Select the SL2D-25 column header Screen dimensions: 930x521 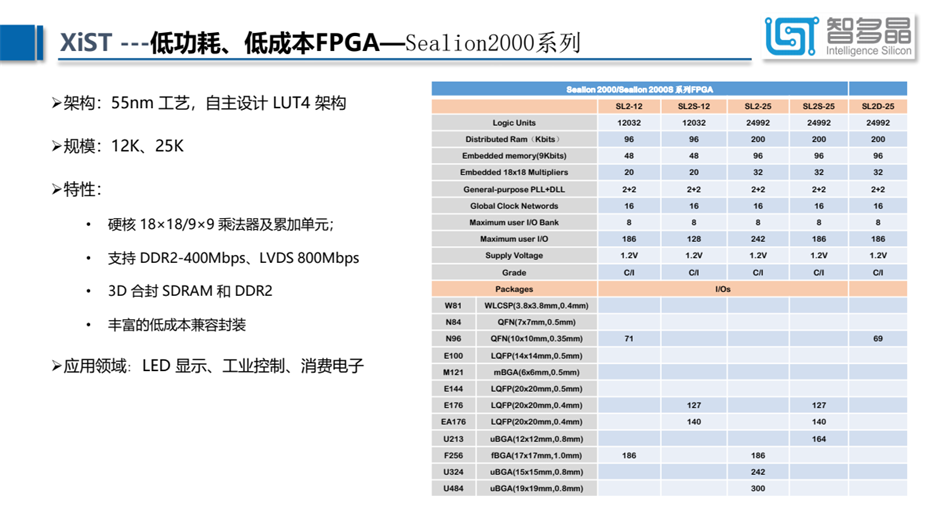pos(877,106)
